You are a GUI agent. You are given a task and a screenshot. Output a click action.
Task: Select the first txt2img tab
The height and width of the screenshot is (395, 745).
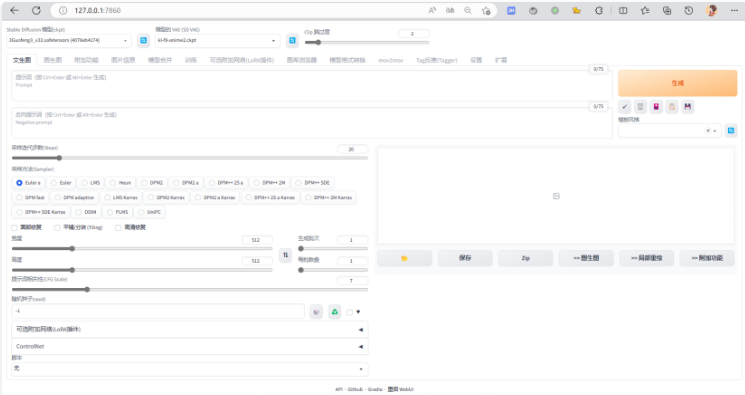(22, 60)
